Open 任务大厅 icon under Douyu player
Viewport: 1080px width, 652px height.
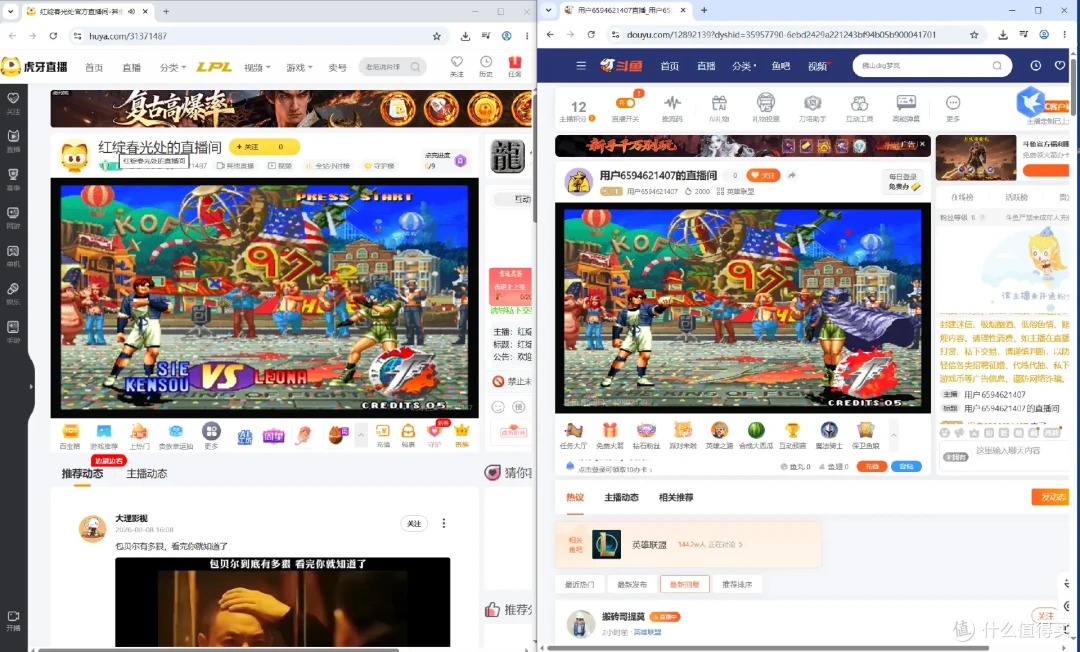[x=573, y=435]
